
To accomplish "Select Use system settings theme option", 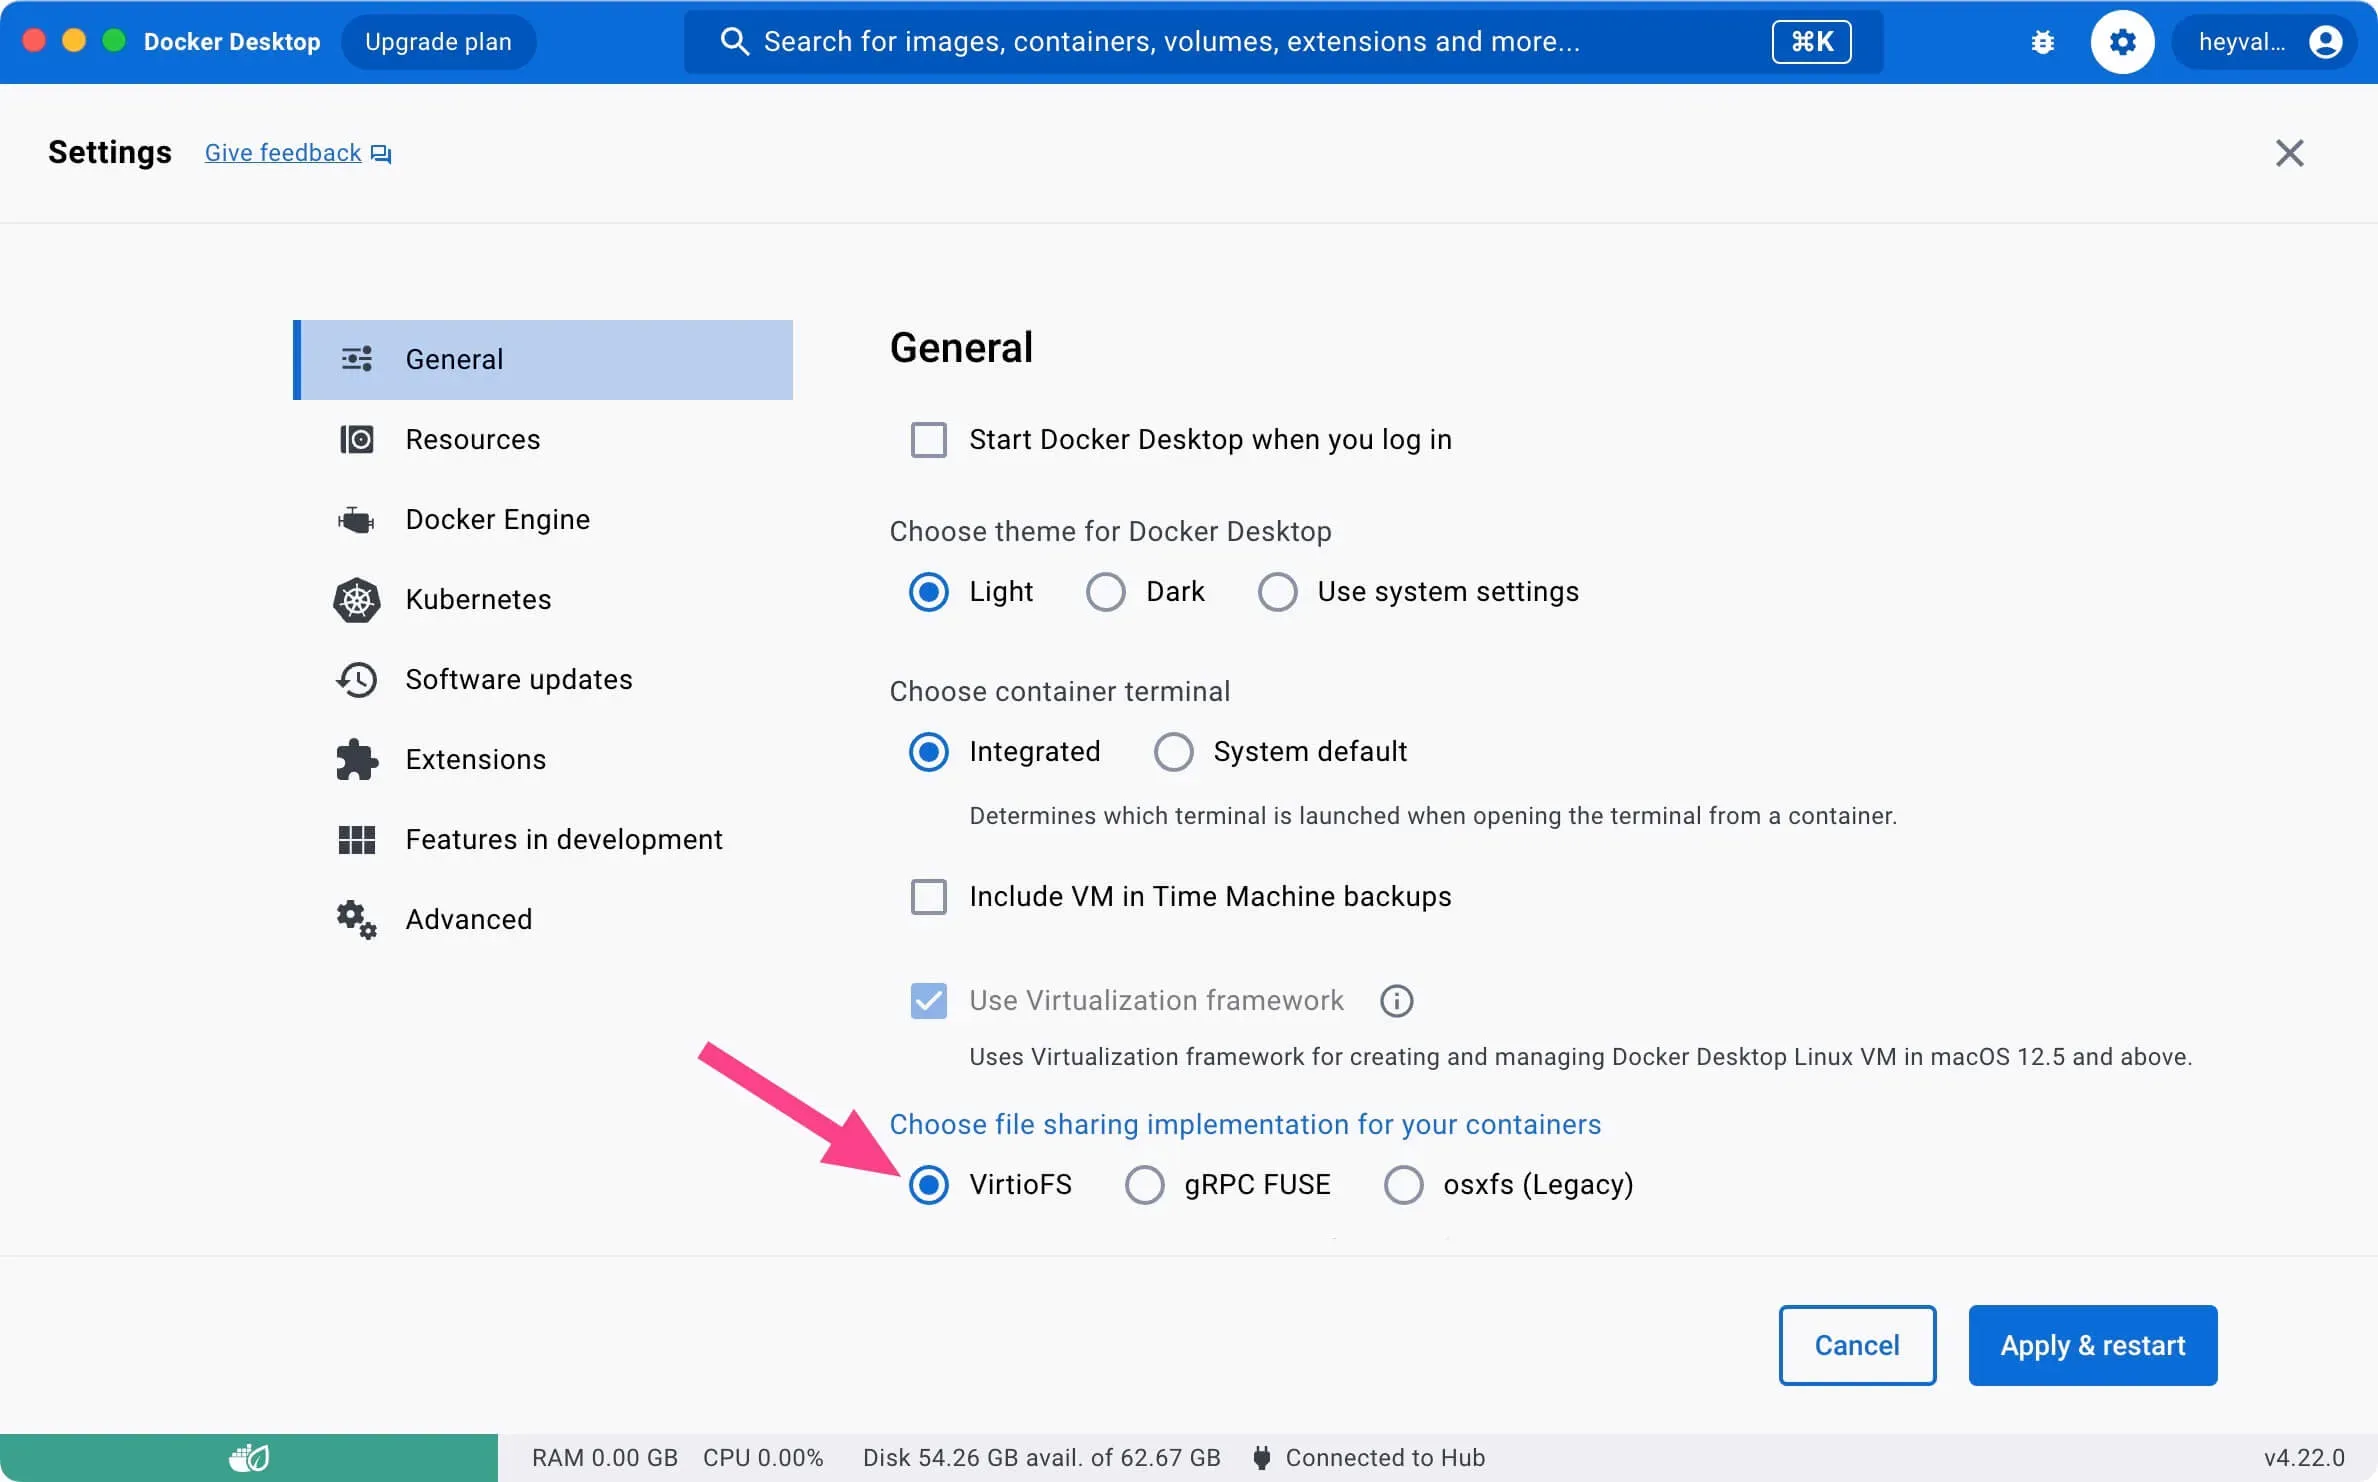I will point(1277,592).
